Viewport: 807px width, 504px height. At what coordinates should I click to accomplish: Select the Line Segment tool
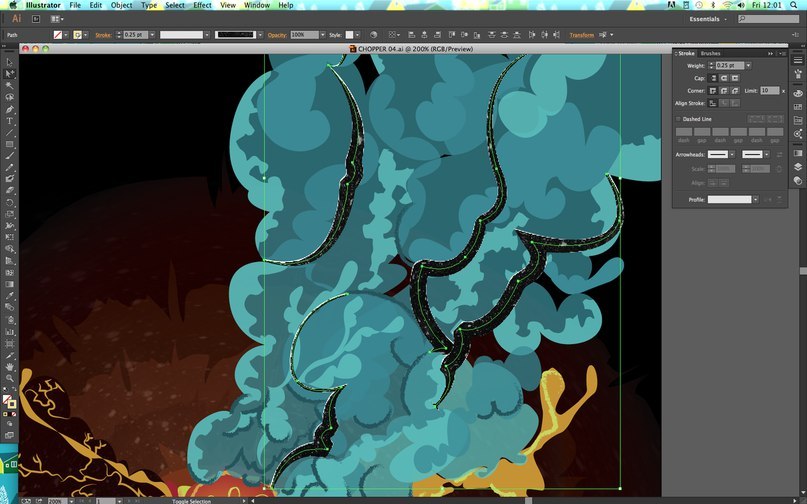(x=9, y=133)
